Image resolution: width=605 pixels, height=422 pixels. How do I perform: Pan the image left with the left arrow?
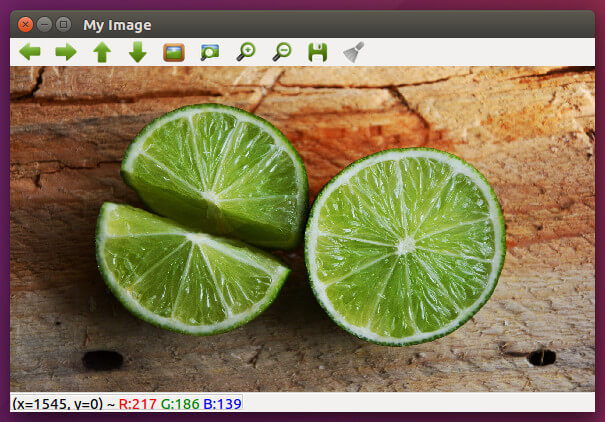click(30, 52)
